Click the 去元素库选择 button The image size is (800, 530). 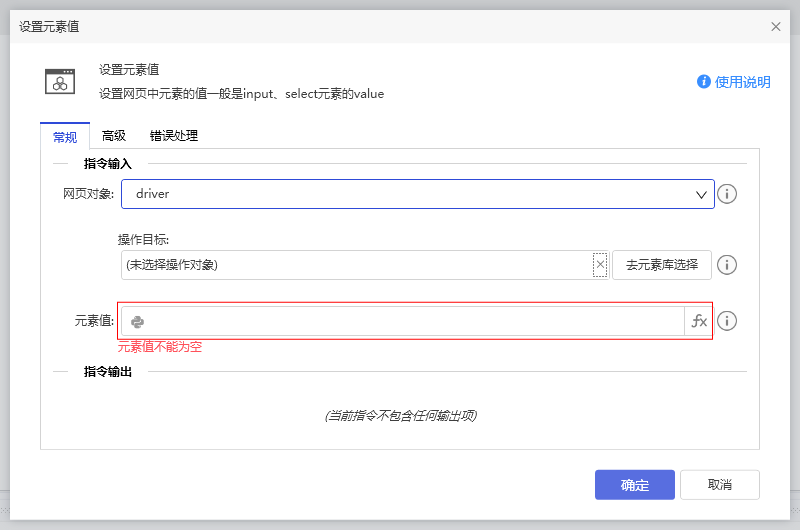coord(662,265)
